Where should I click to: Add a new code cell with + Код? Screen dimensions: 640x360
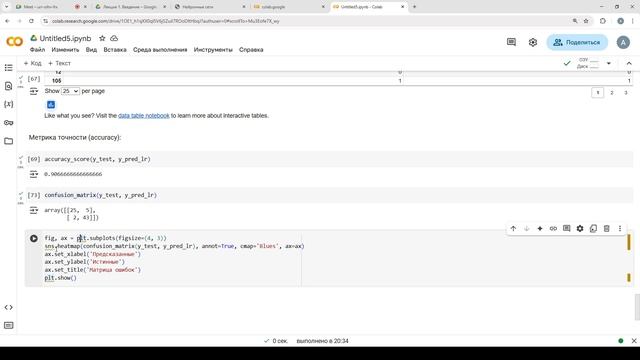[32, 63]
